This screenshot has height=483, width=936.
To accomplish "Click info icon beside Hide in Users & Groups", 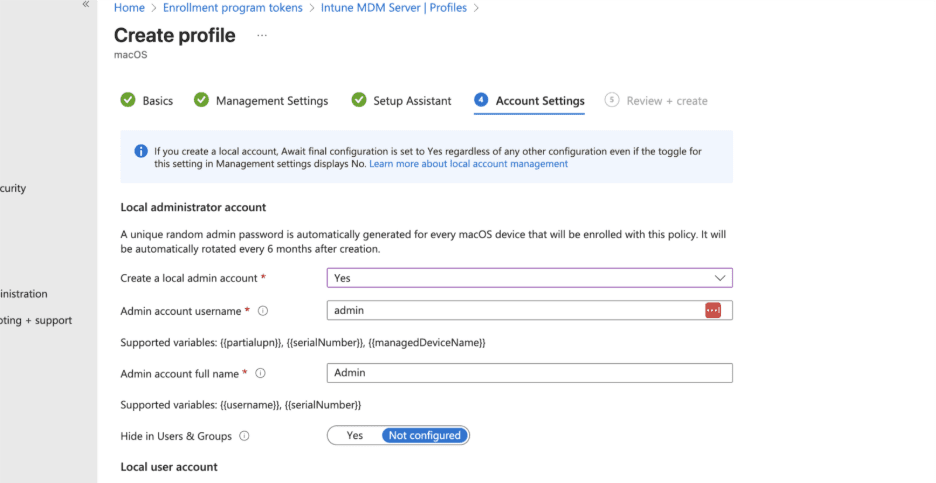I will point(244,436).
